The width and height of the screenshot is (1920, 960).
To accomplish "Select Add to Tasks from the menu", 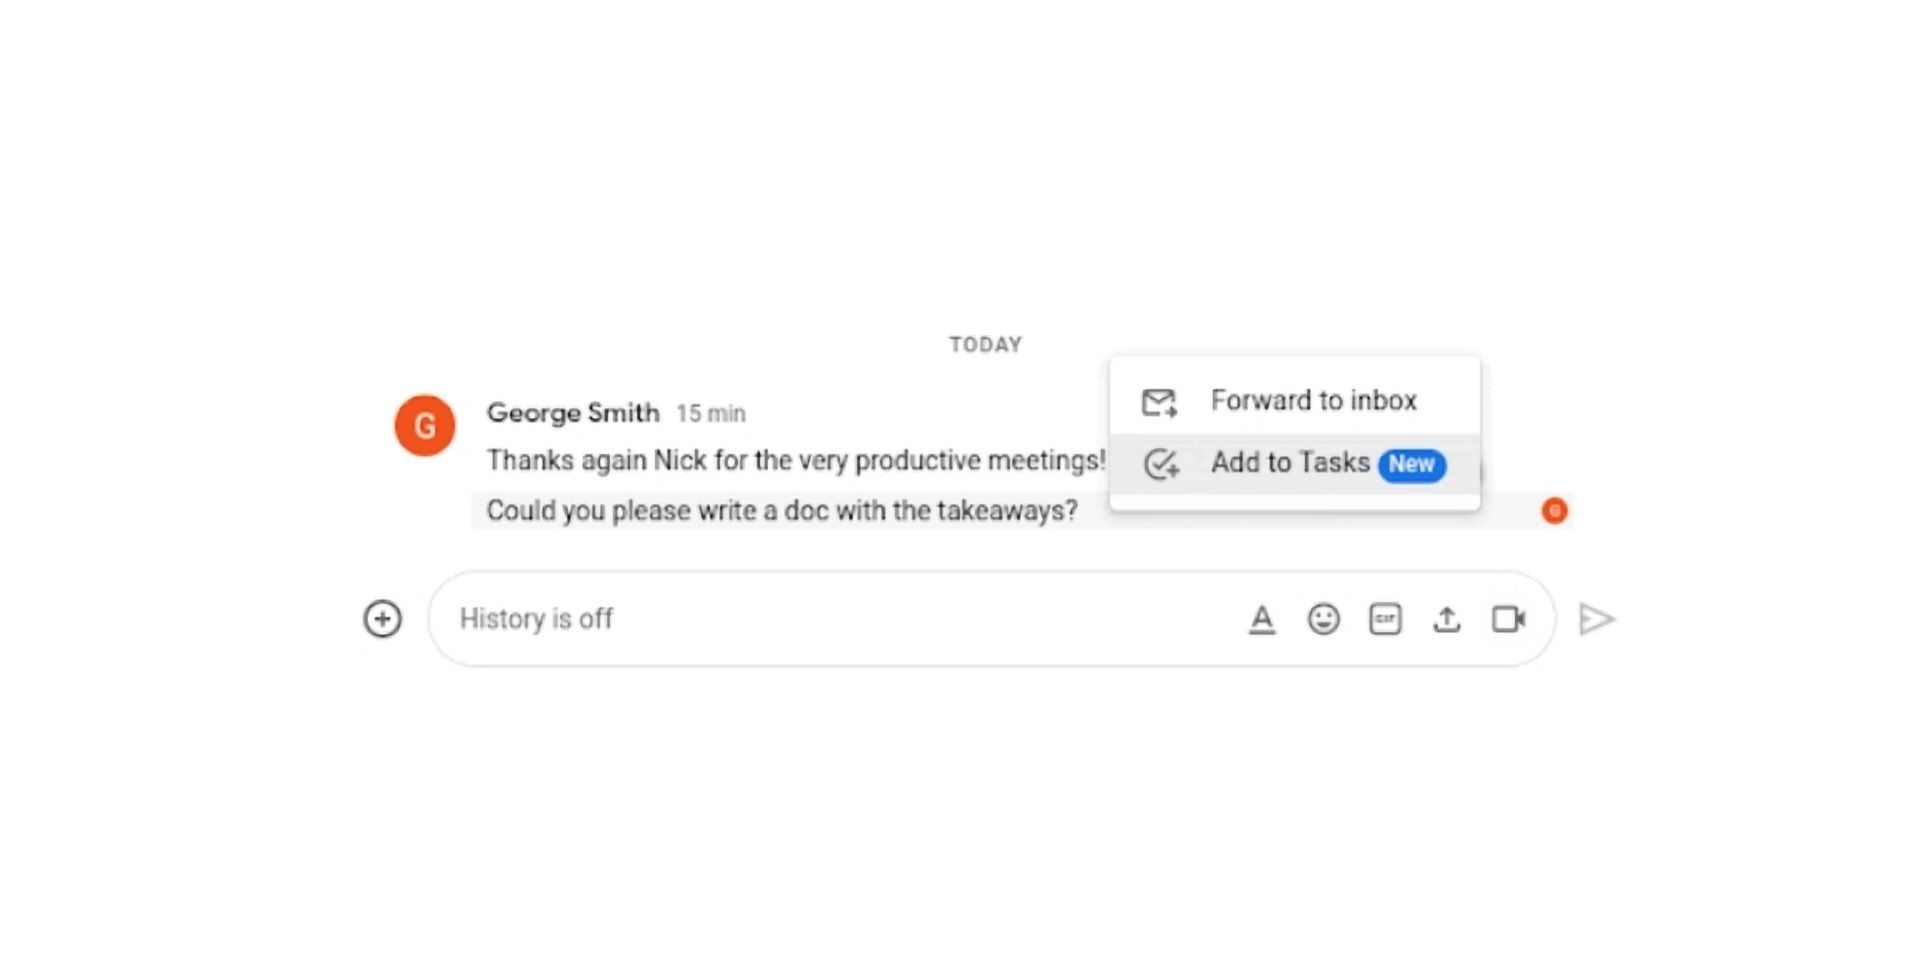I will click(x=1290, y=463).
